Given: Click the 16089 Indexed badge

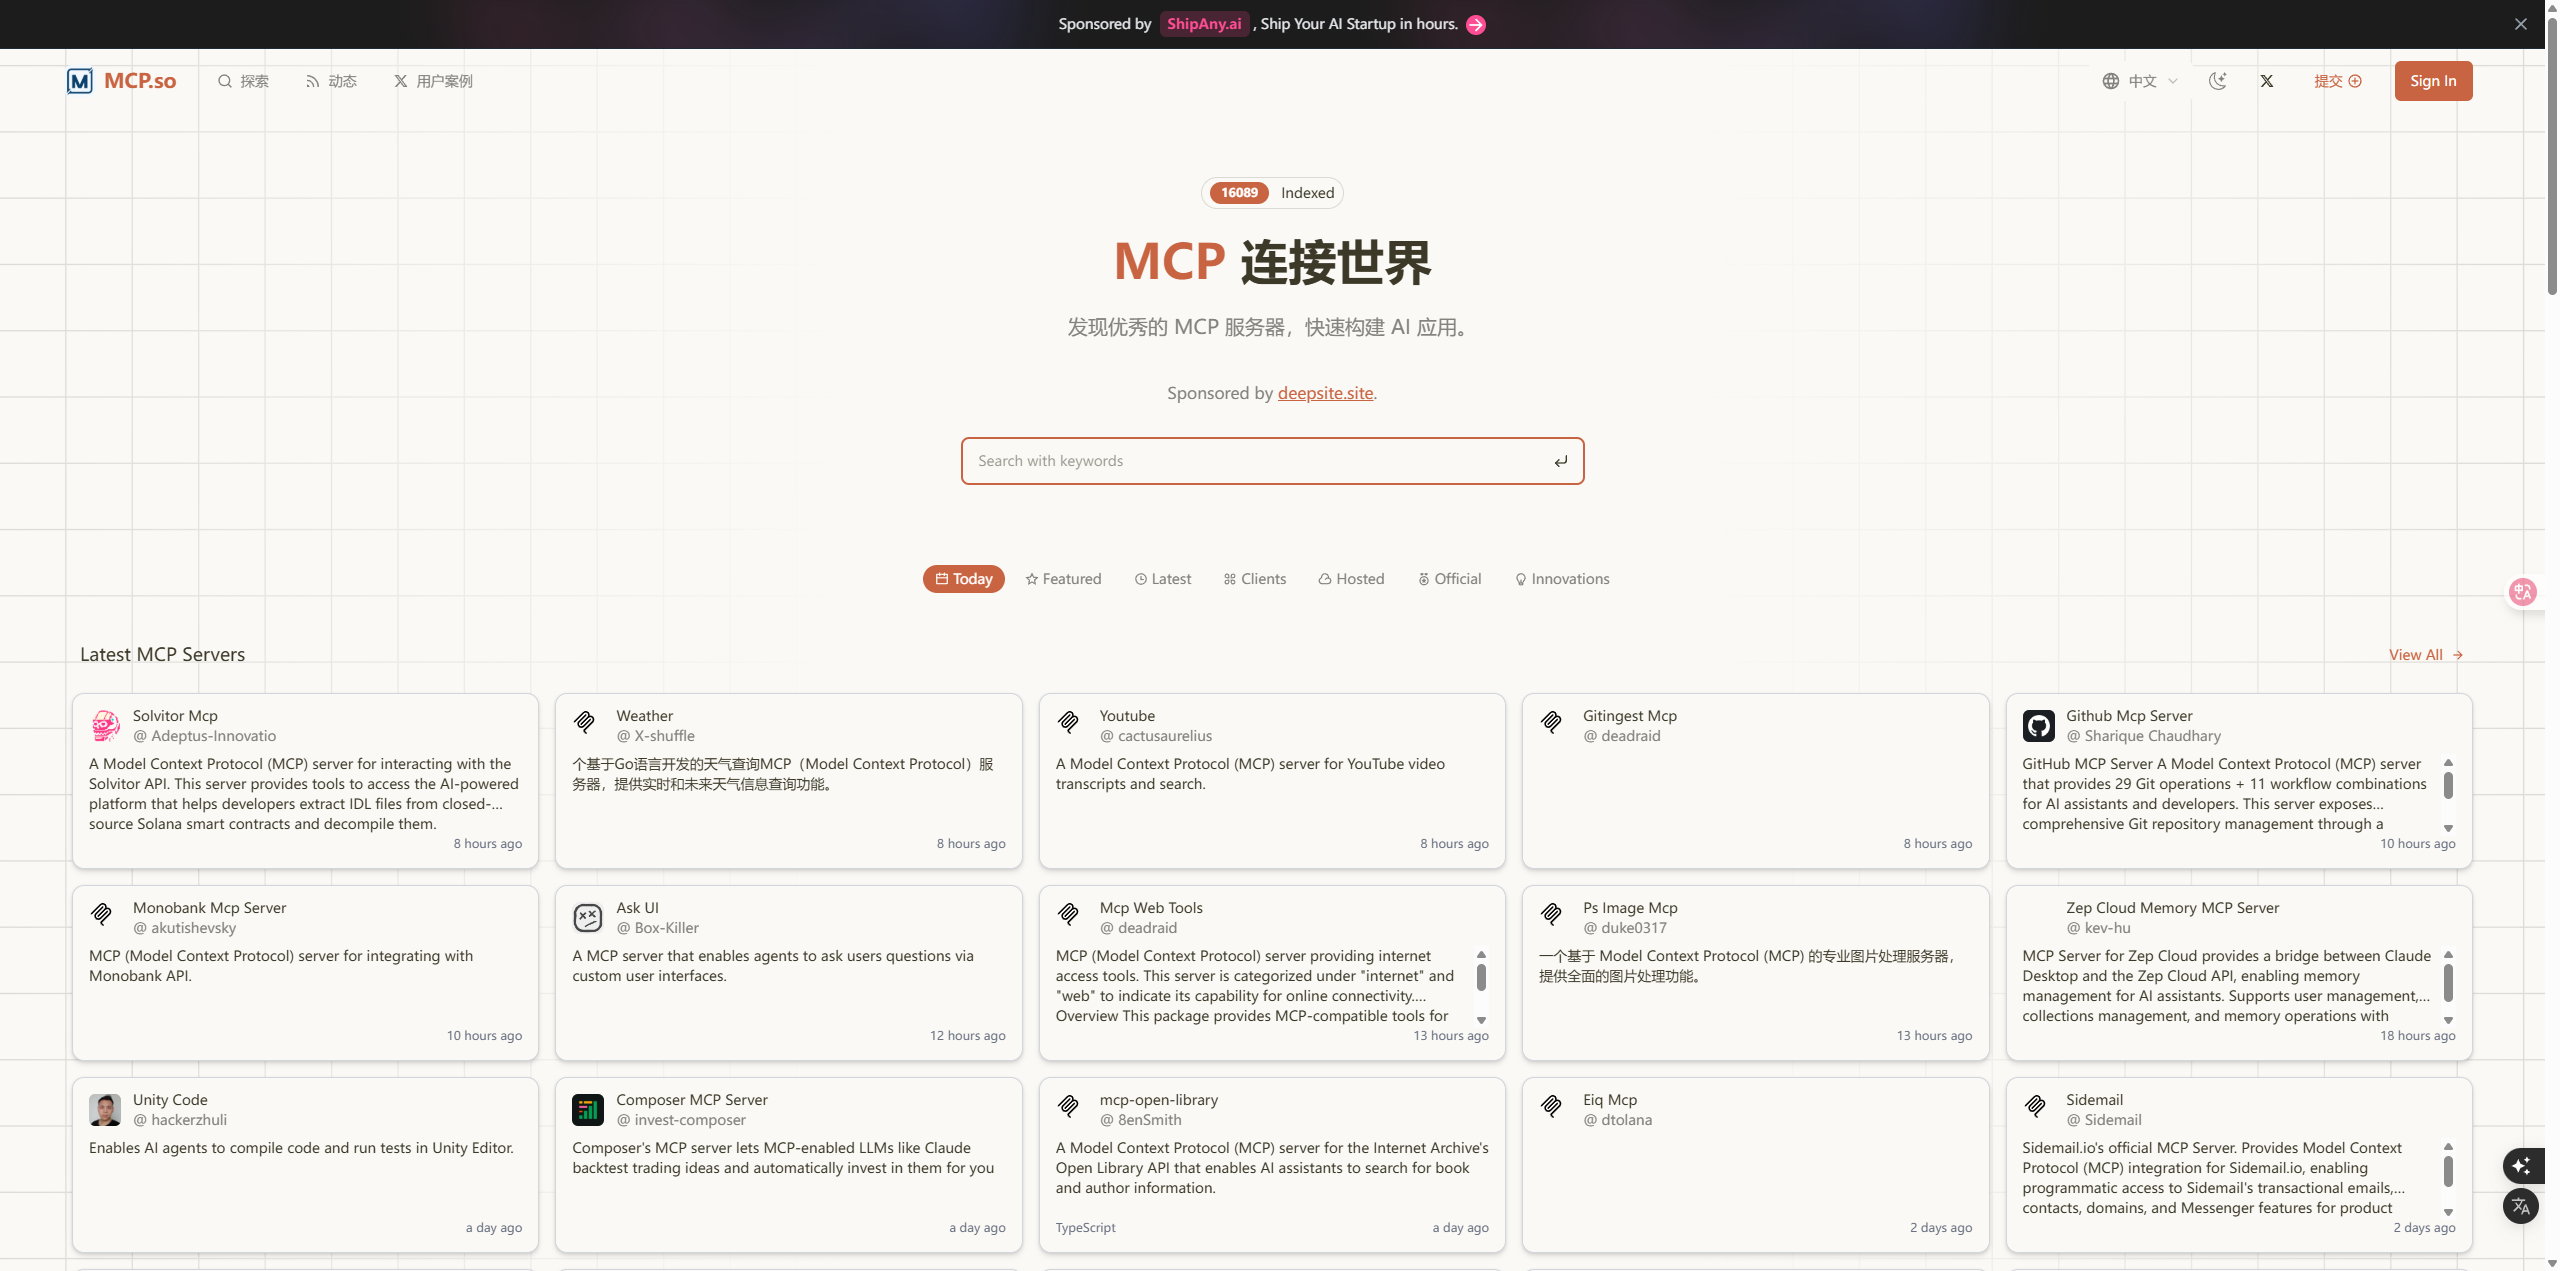Looking at the screenshot, I should pos(1272,193).
